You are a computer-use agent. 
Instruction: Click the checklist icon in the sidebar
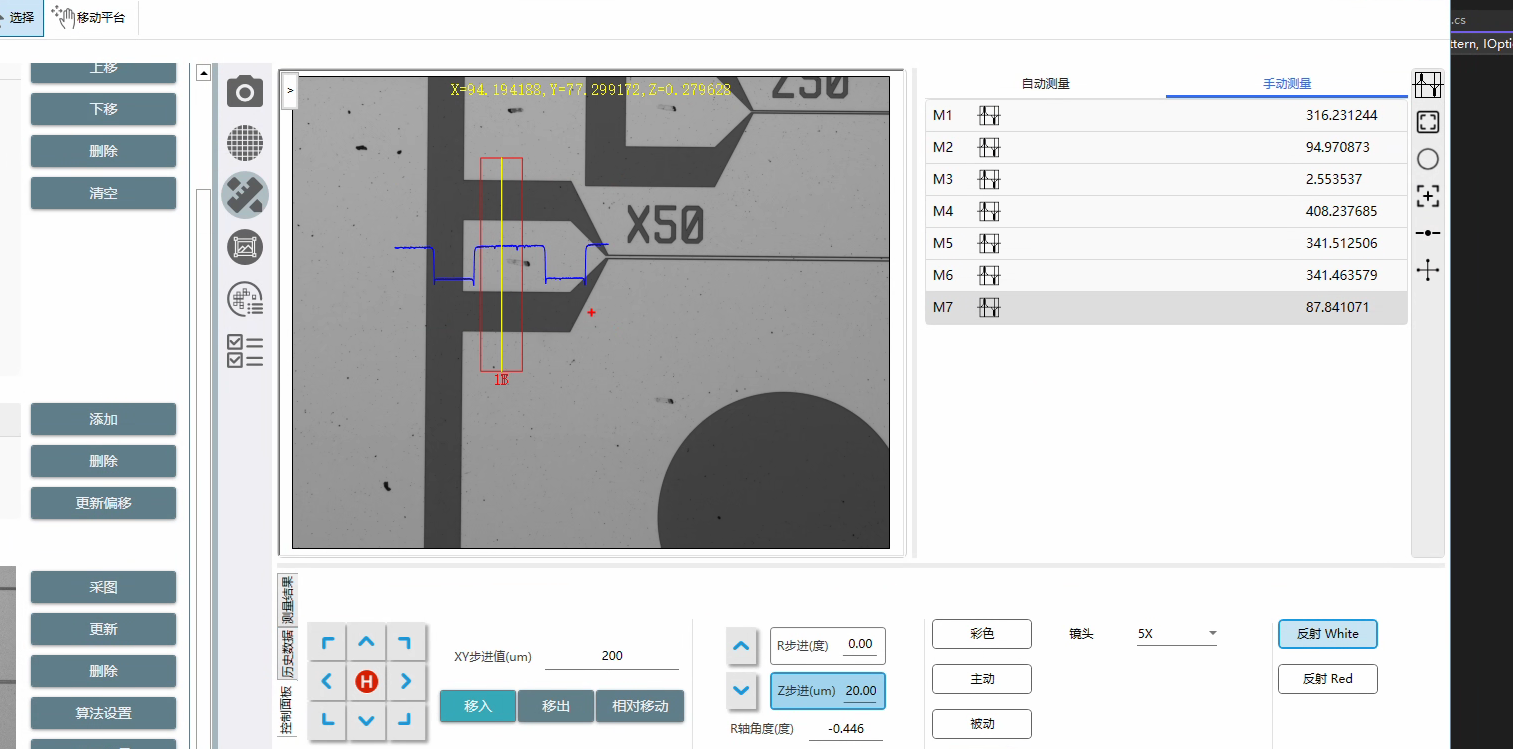245,351
